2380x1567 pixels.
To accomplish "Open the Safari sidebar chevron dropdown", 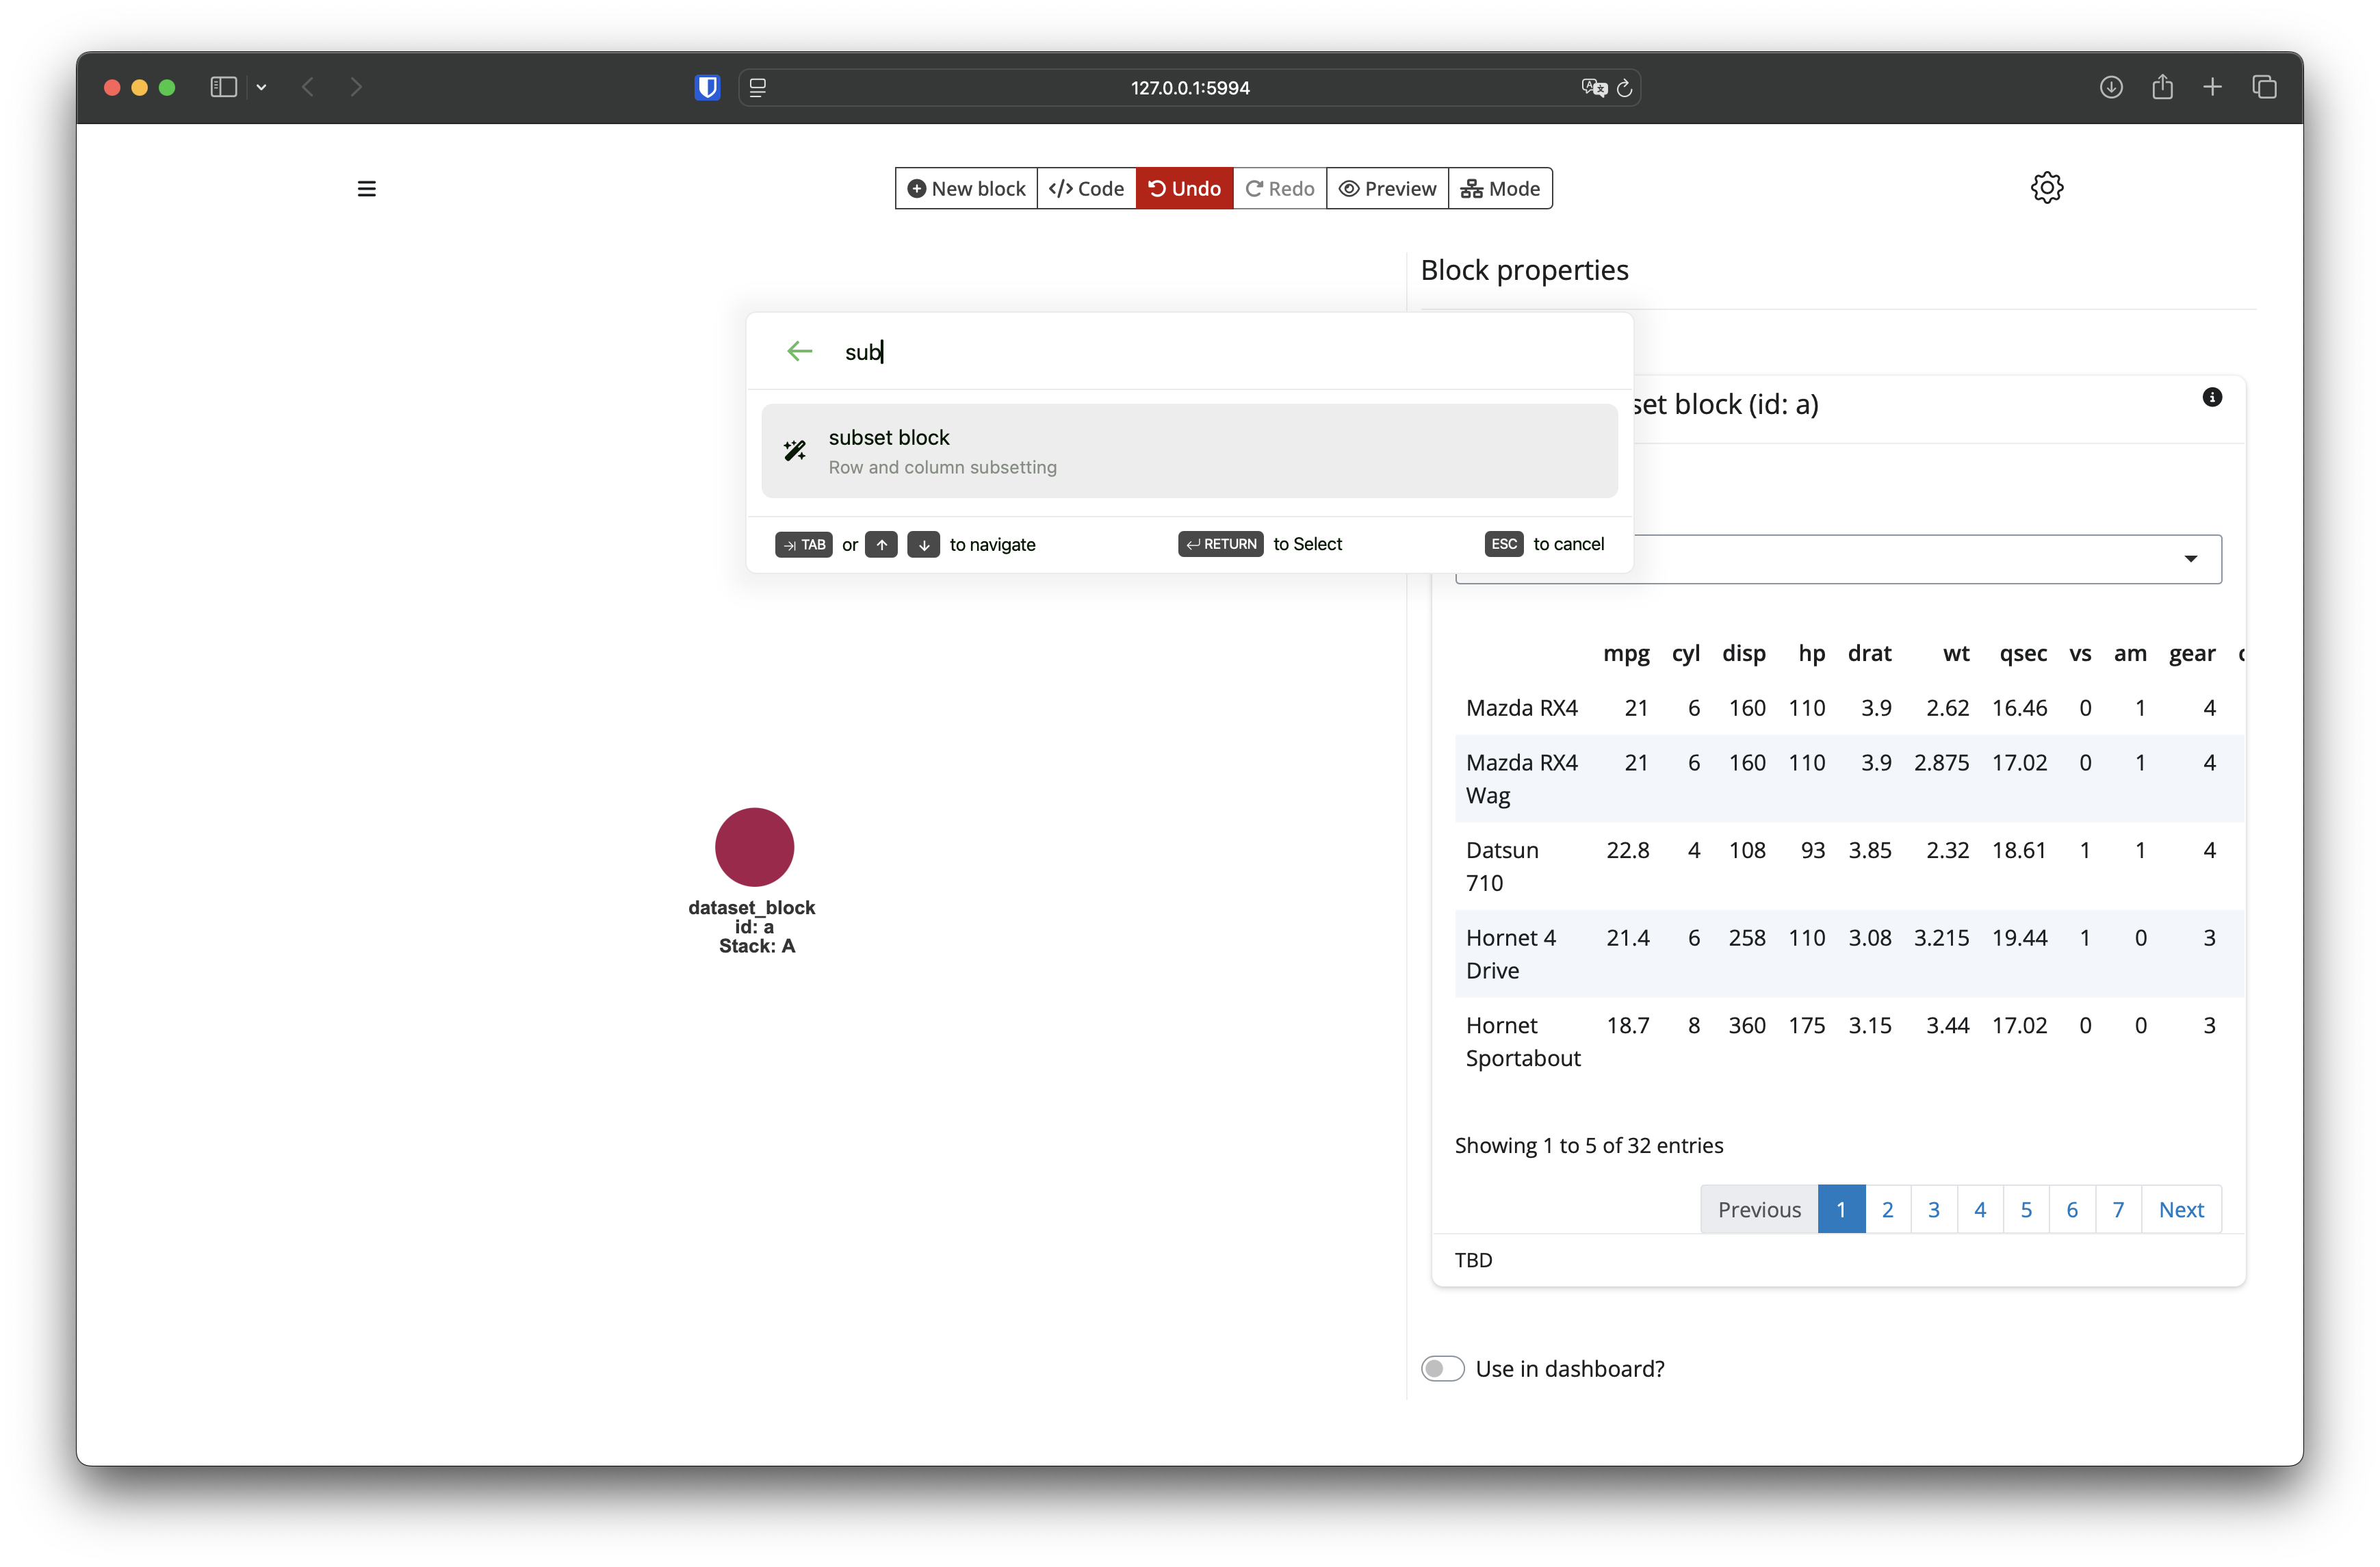I will pos(262,88).
